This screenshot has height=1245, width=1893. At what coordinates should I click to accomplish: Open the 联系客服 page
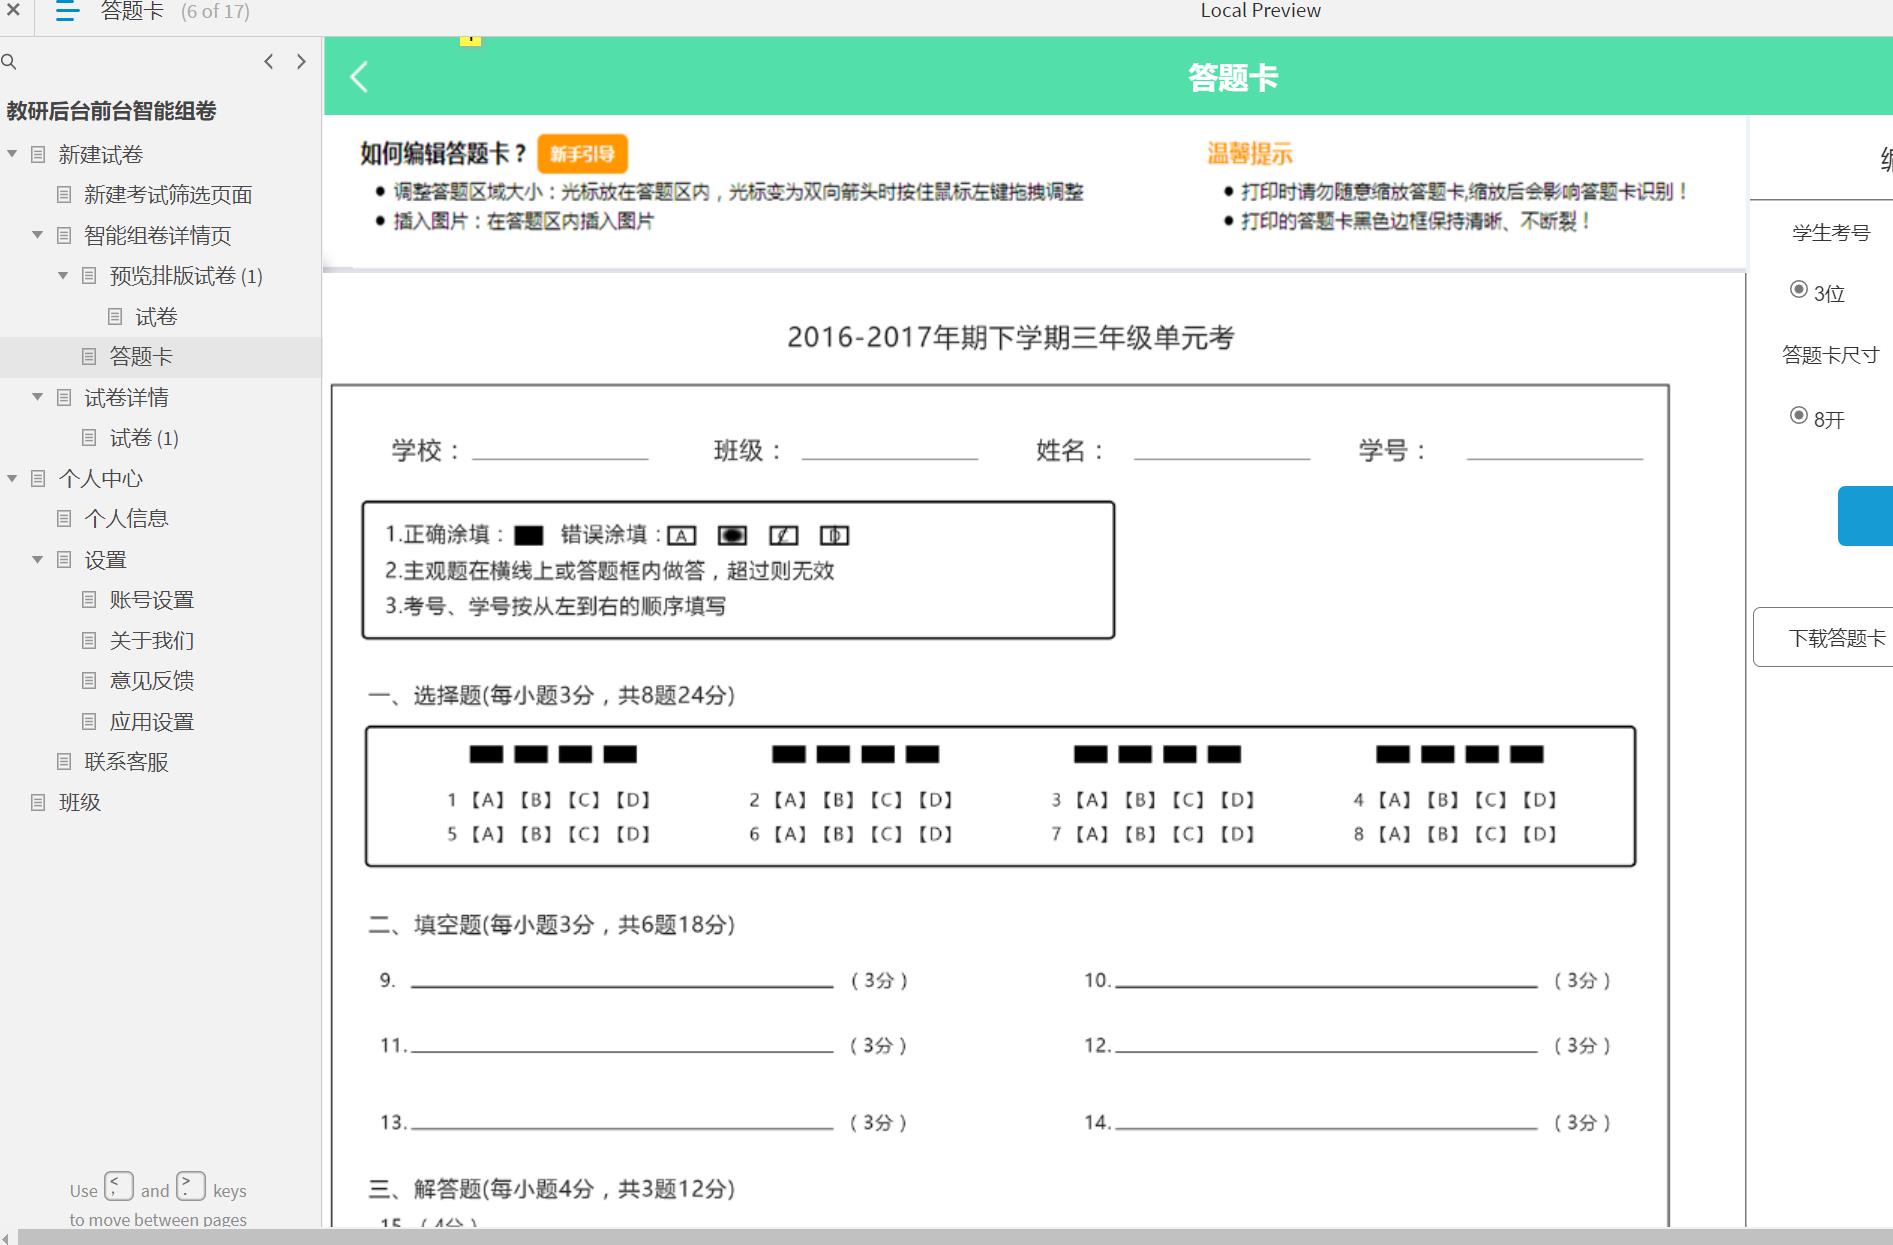click(126, 762)
